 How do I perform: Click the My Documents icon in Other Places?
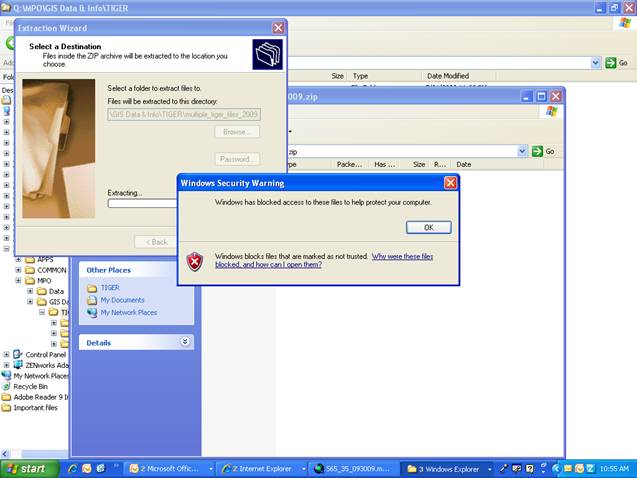[92, 300]
